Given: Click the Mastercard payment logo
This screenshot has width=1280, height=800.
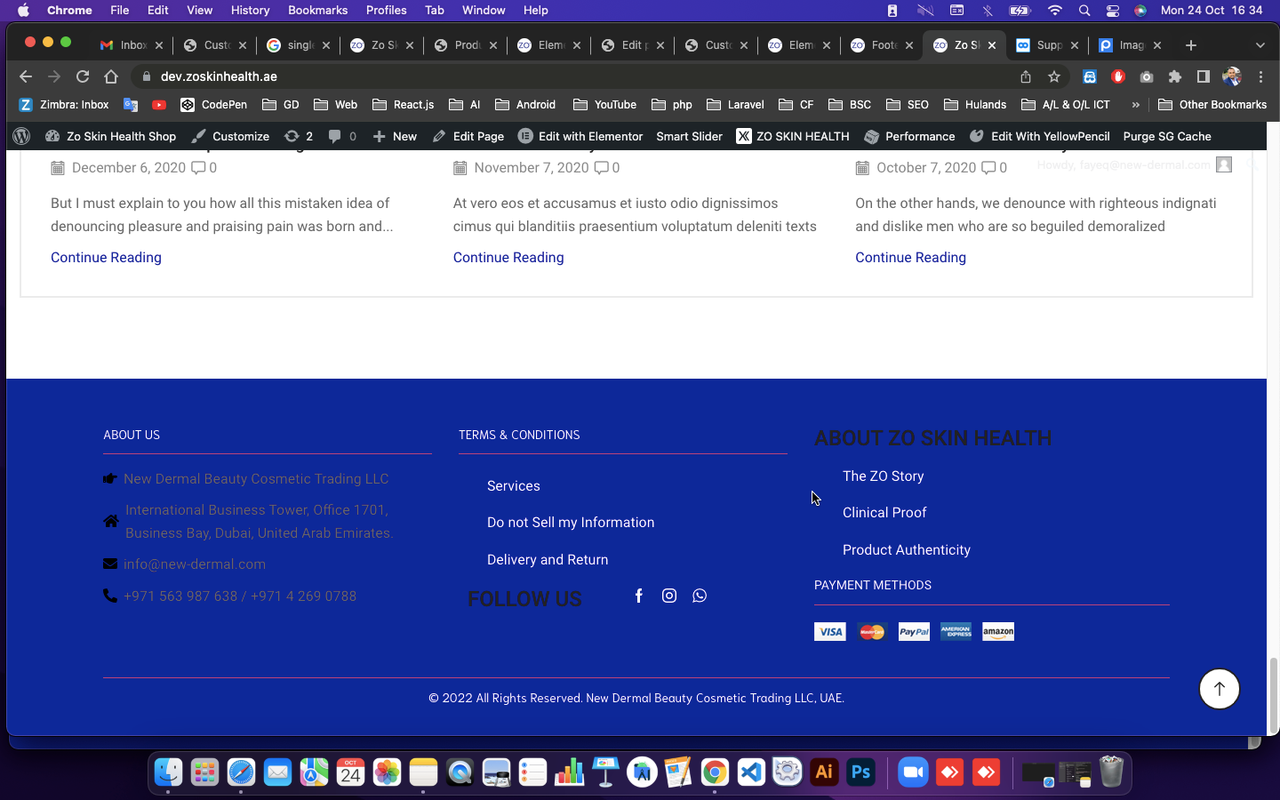Looking at the screenshot, I should point(872,632).
